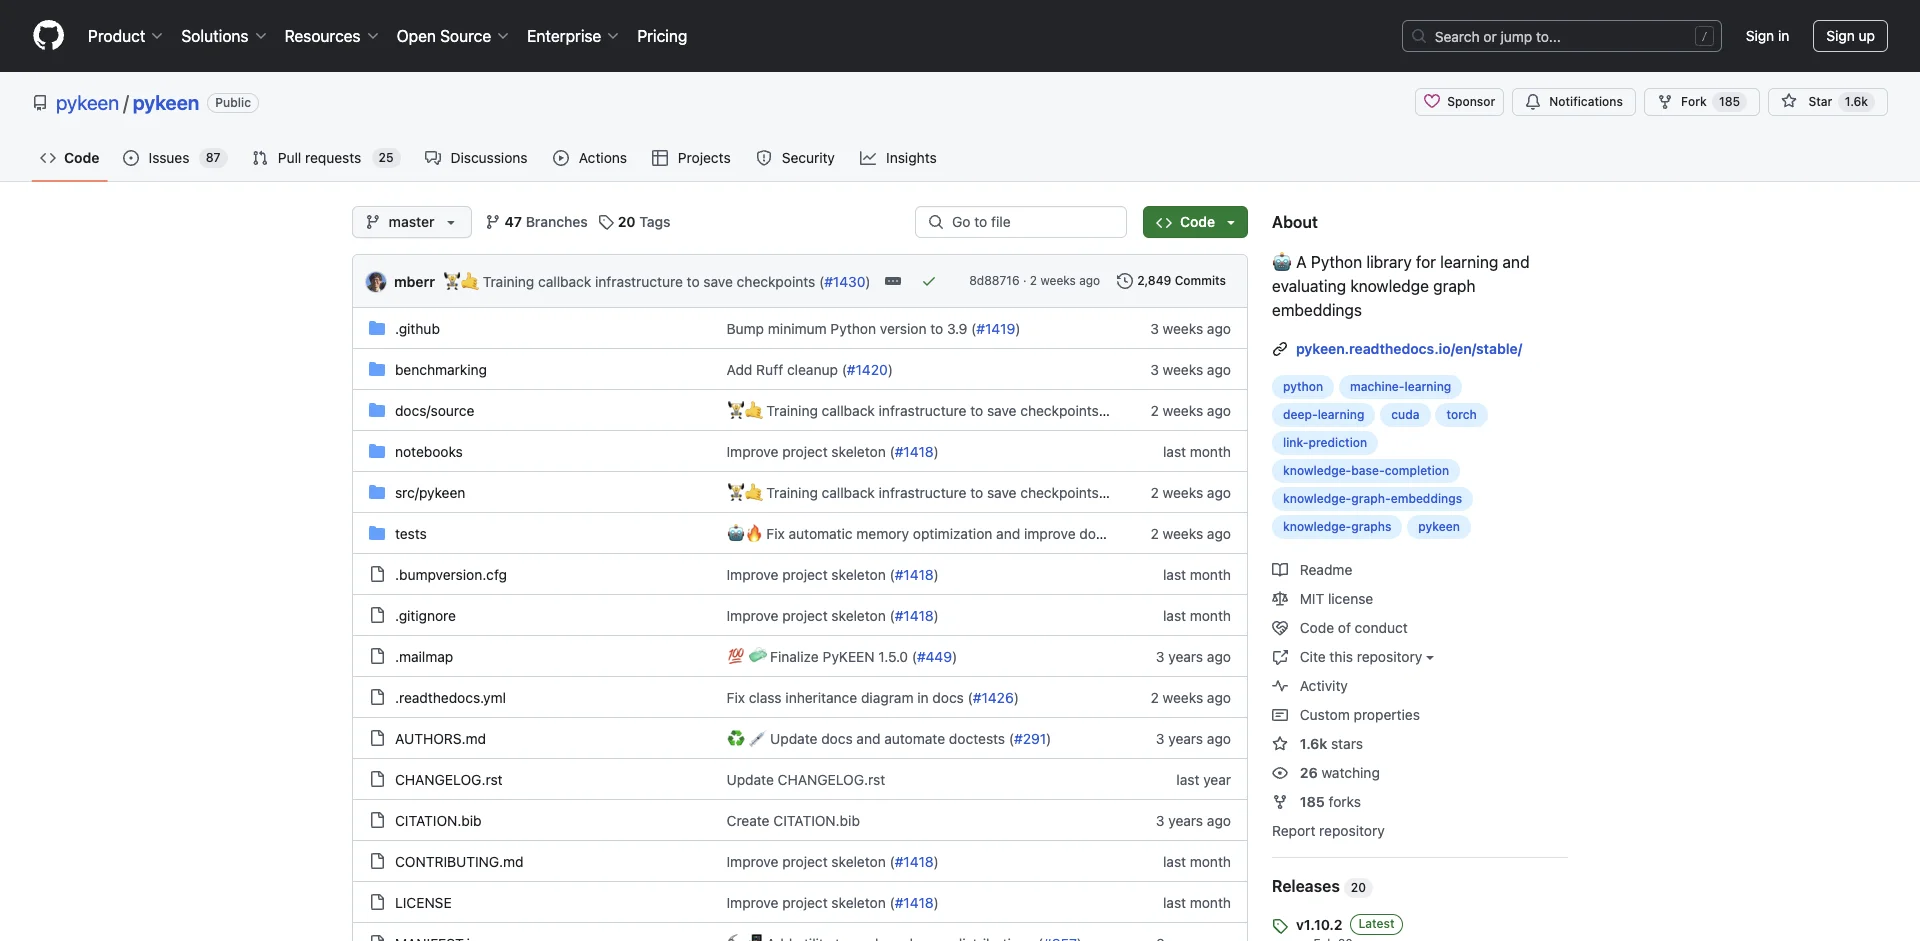Click the Notifications bell button
Screen dimensions: 1920x941
coord(1574,102)
